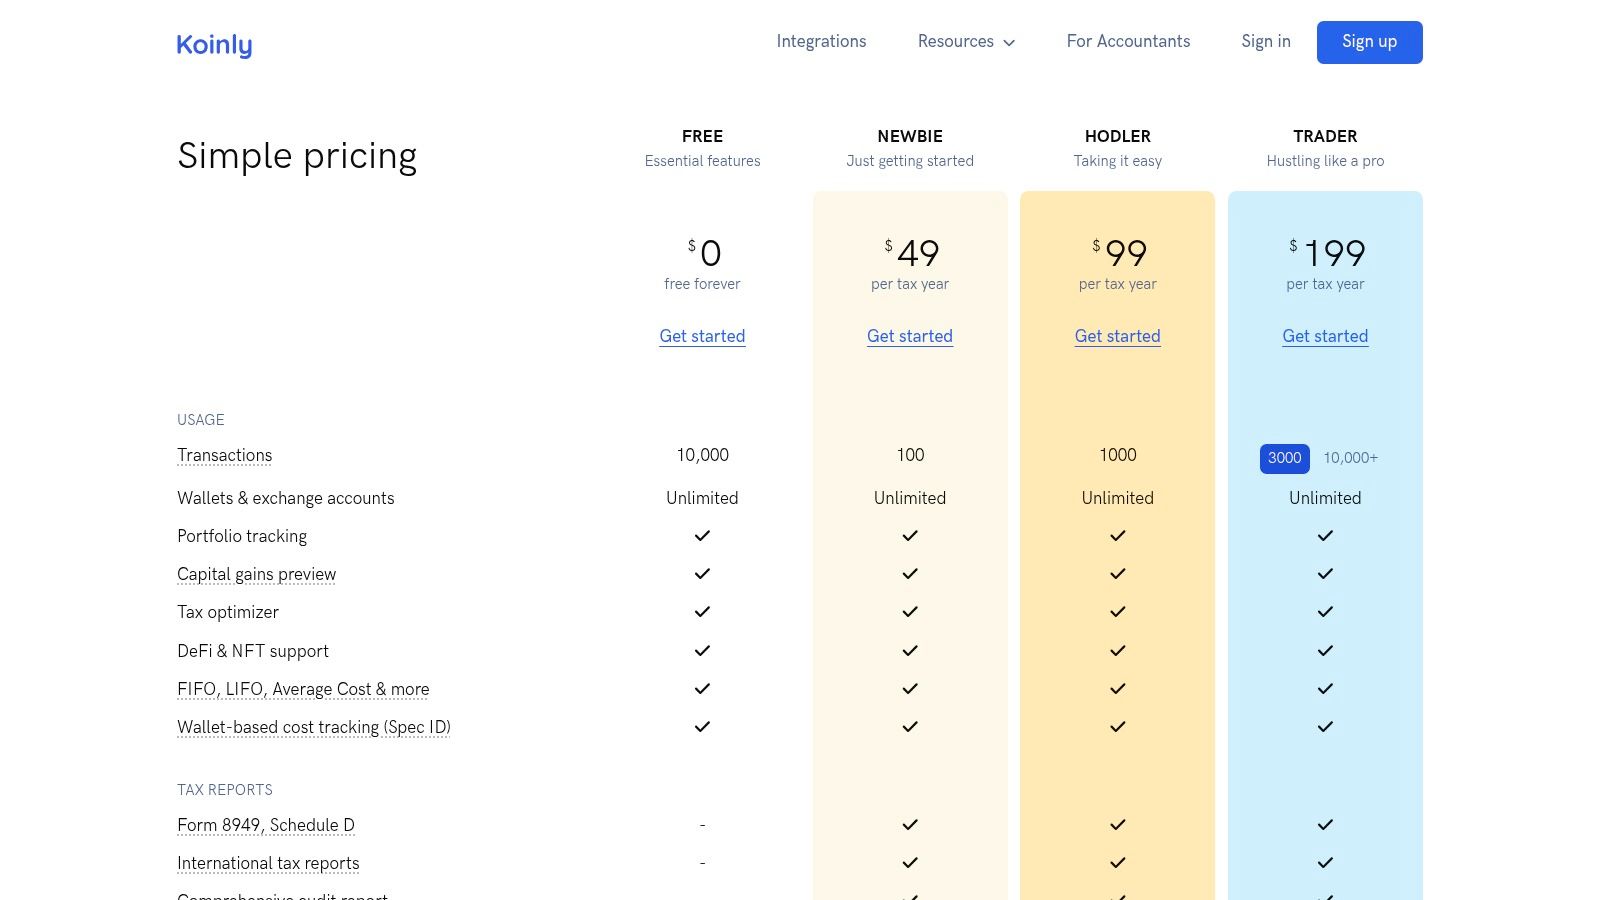
Task: Click the Koinly logo
Action: [x=214, y=45]
